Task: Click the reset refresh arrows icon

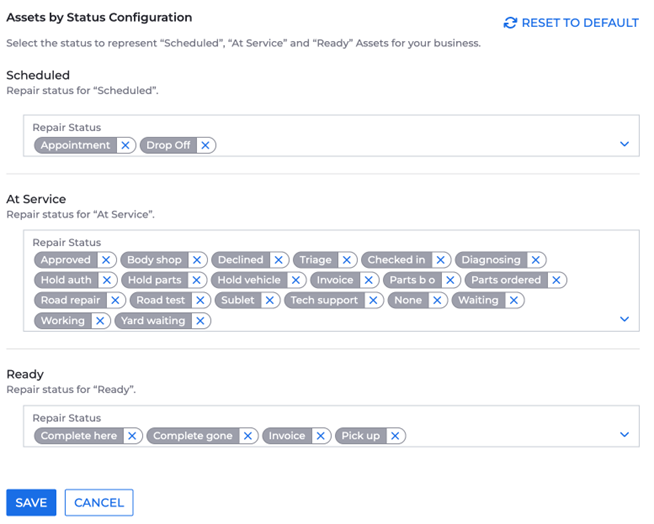Action: [x=510, y=23]
